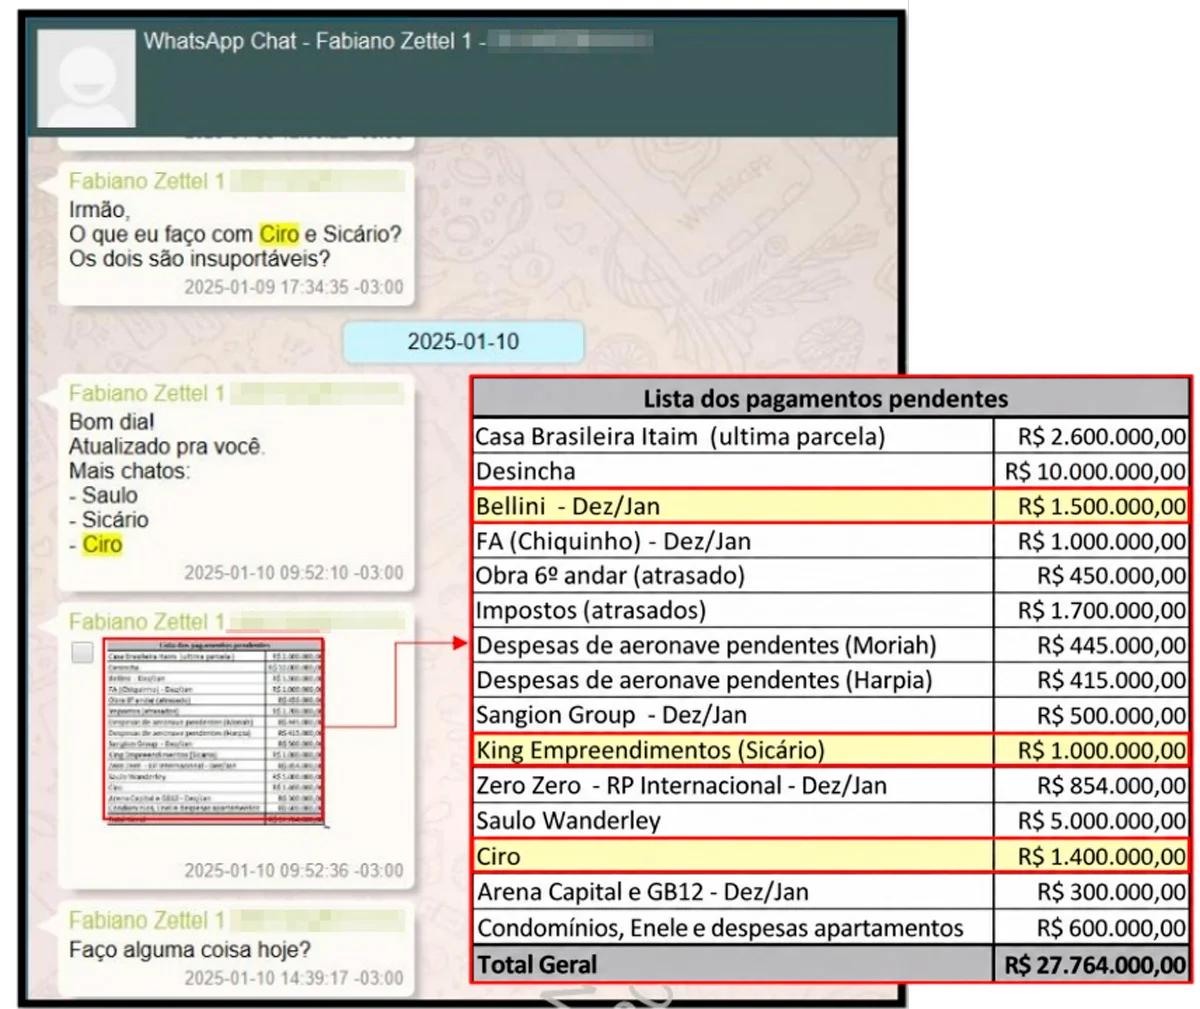Select the amount R$ 445.000,00
Image resolution: width=1200 pixels, height=1009 pixels.
point(1092,645)
